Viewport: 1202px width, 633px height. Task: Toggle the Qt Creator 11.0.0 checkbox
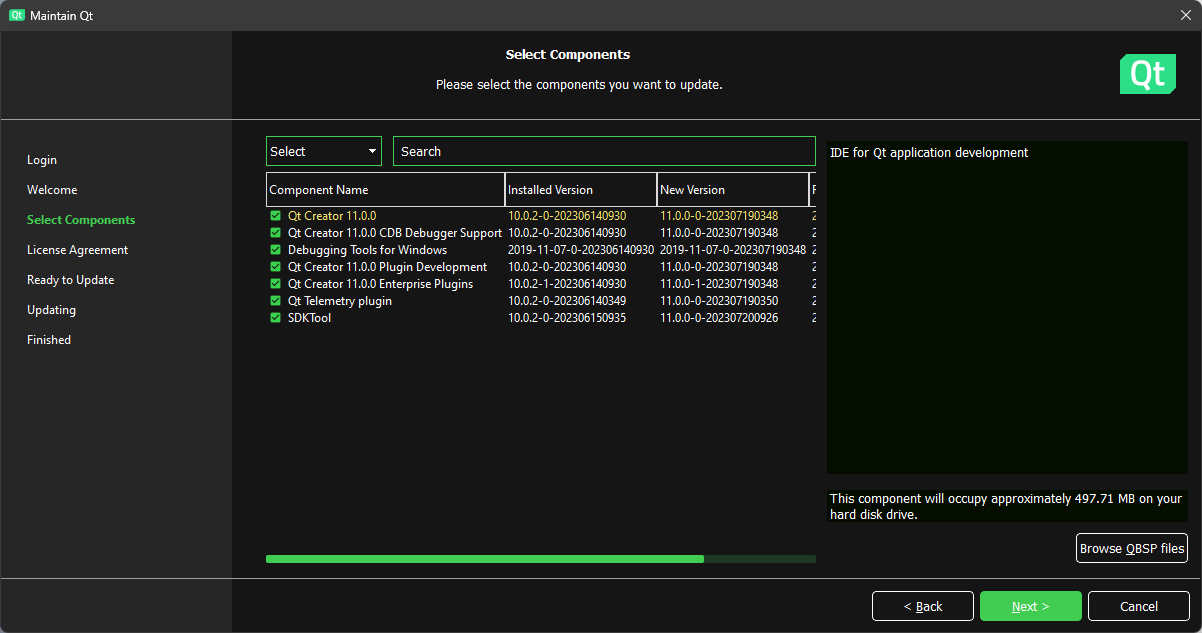275,216
